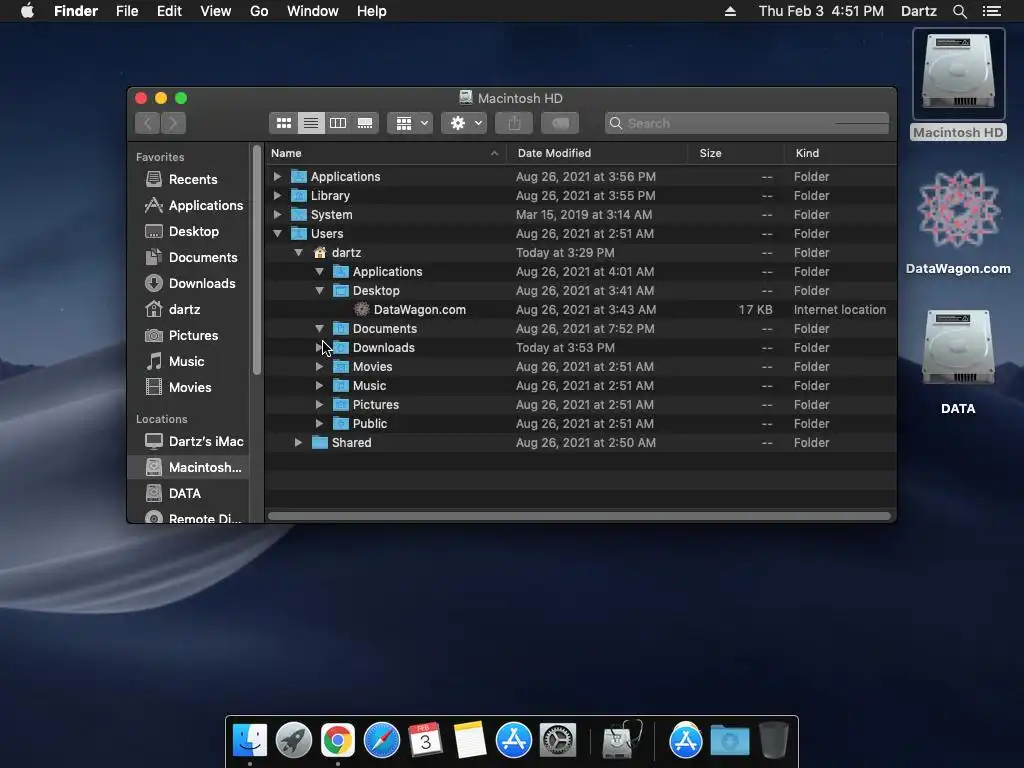The height and width of the screenshot is (768, 1024).
Task: Expand the Music folder triangle
Action: (x=319, y=385)
